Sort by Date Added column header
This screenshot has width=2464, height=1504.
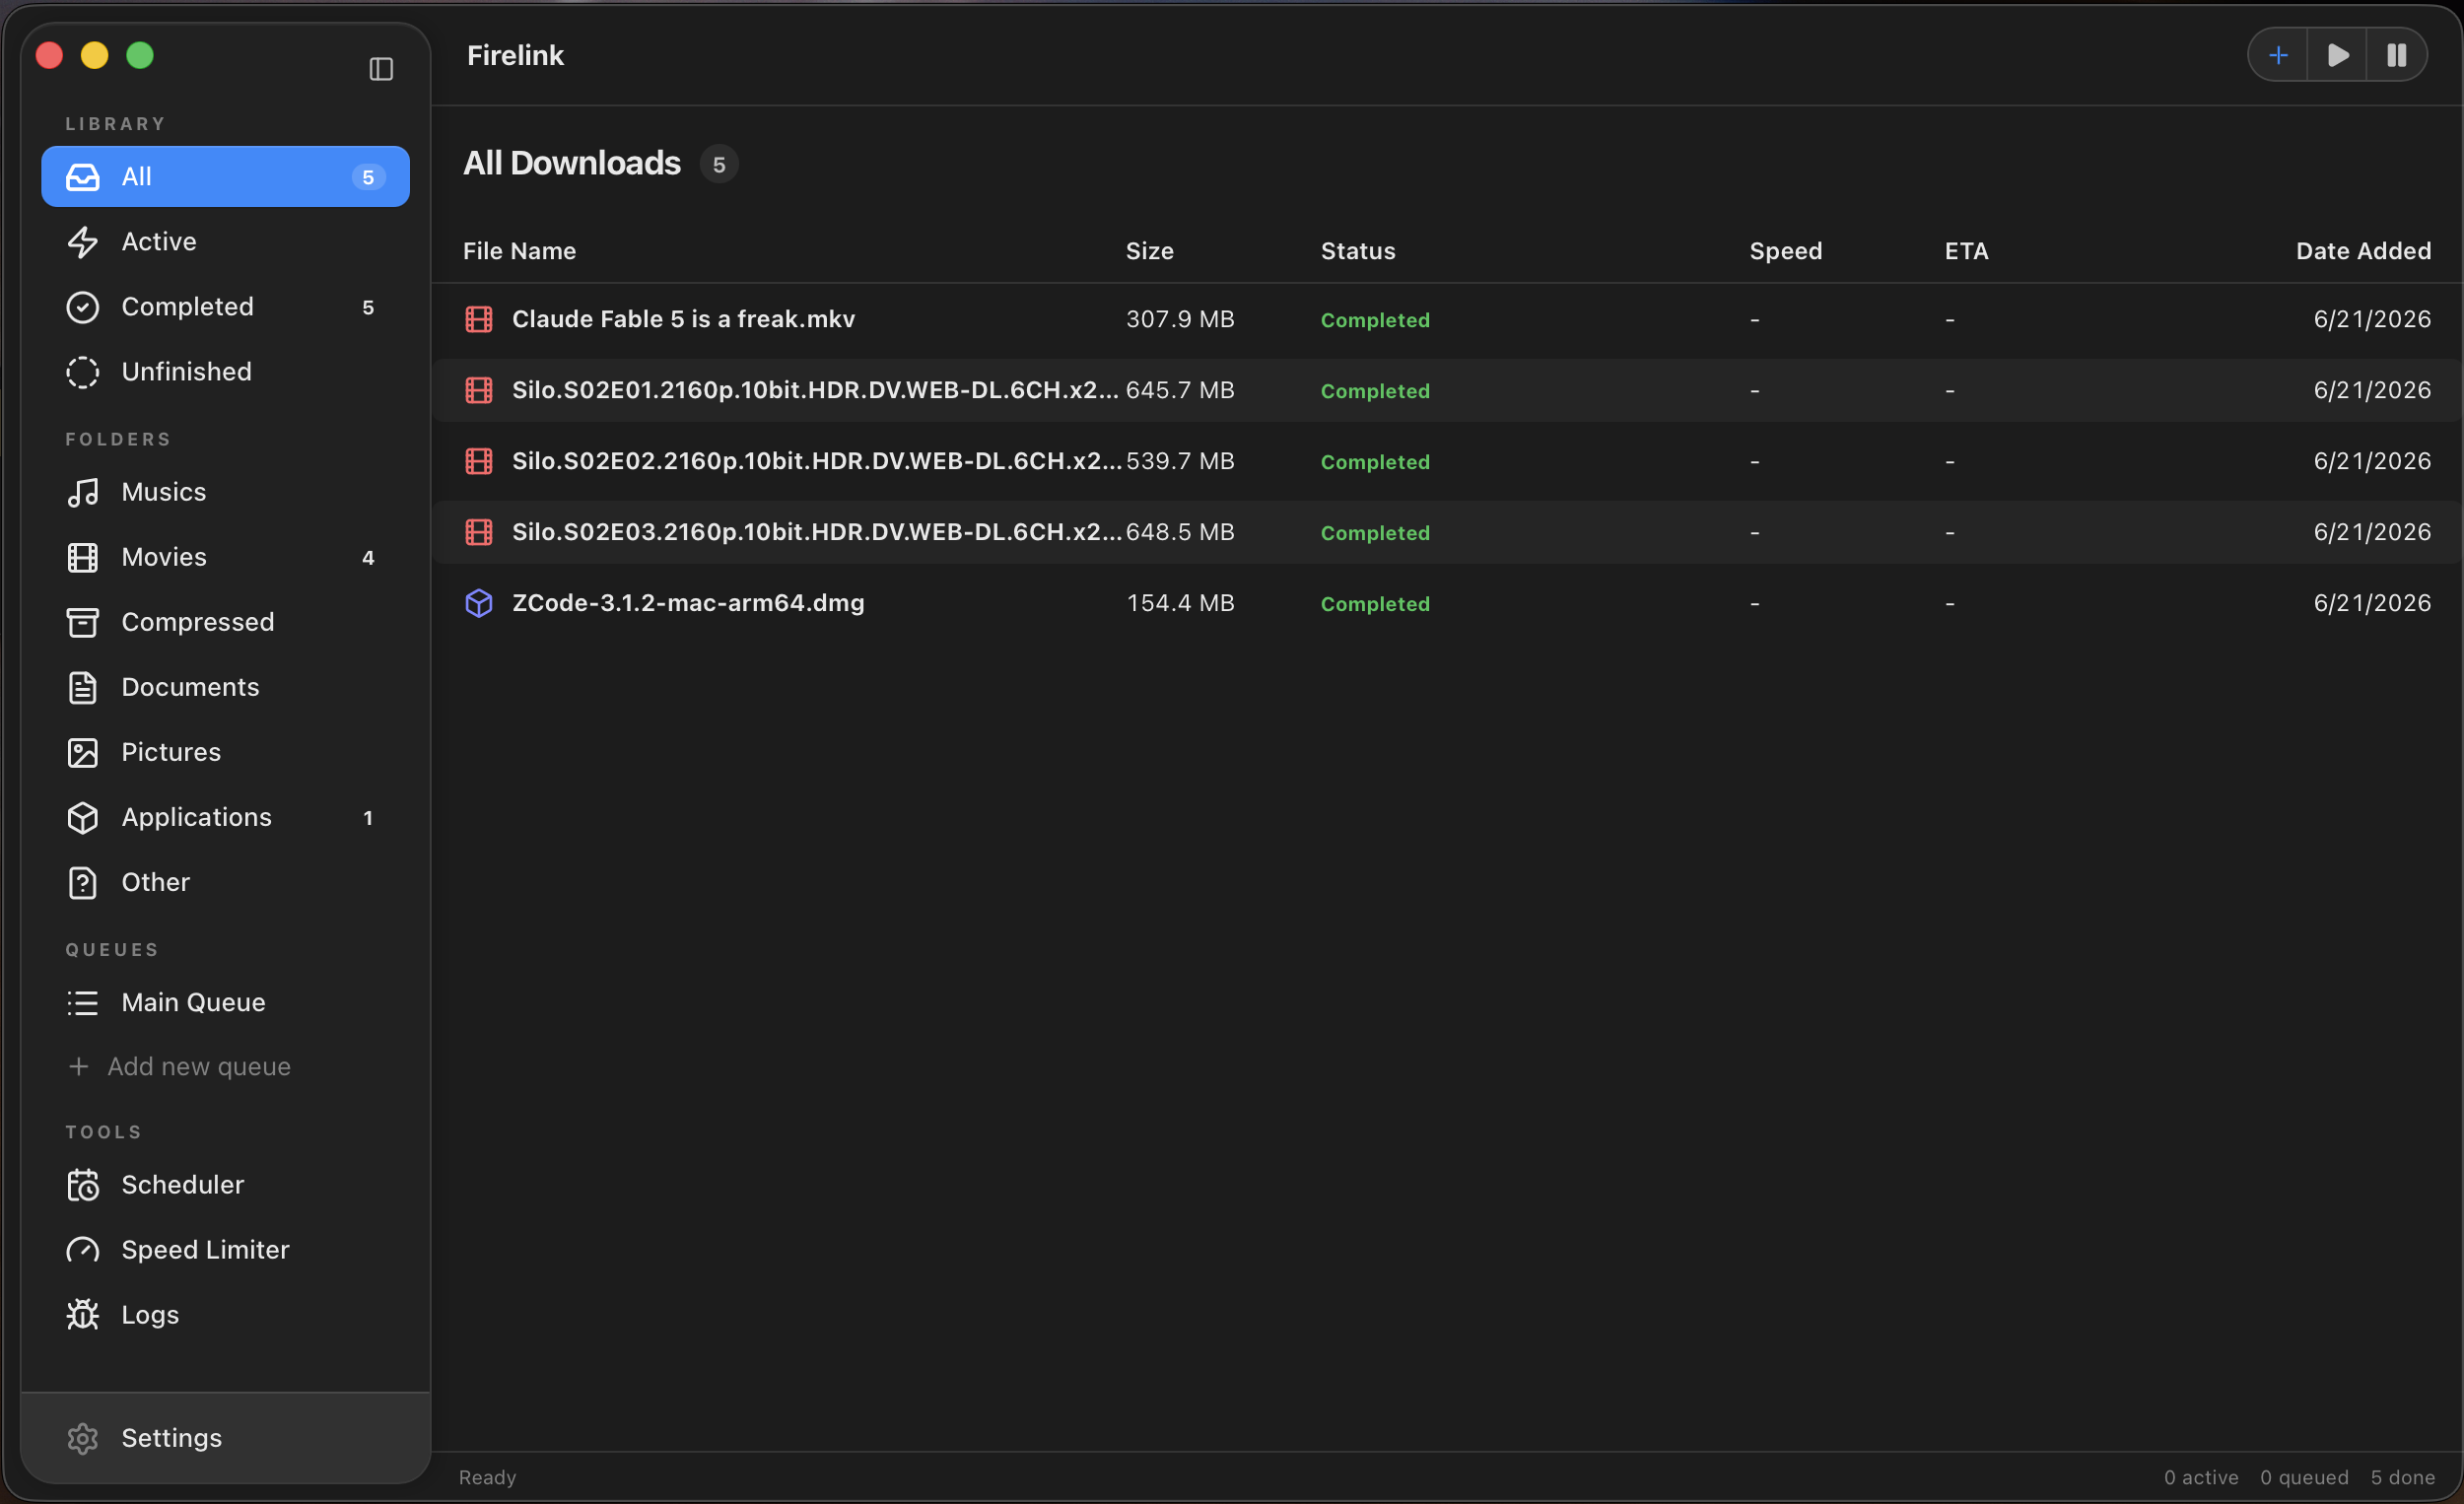[2363, 251]
